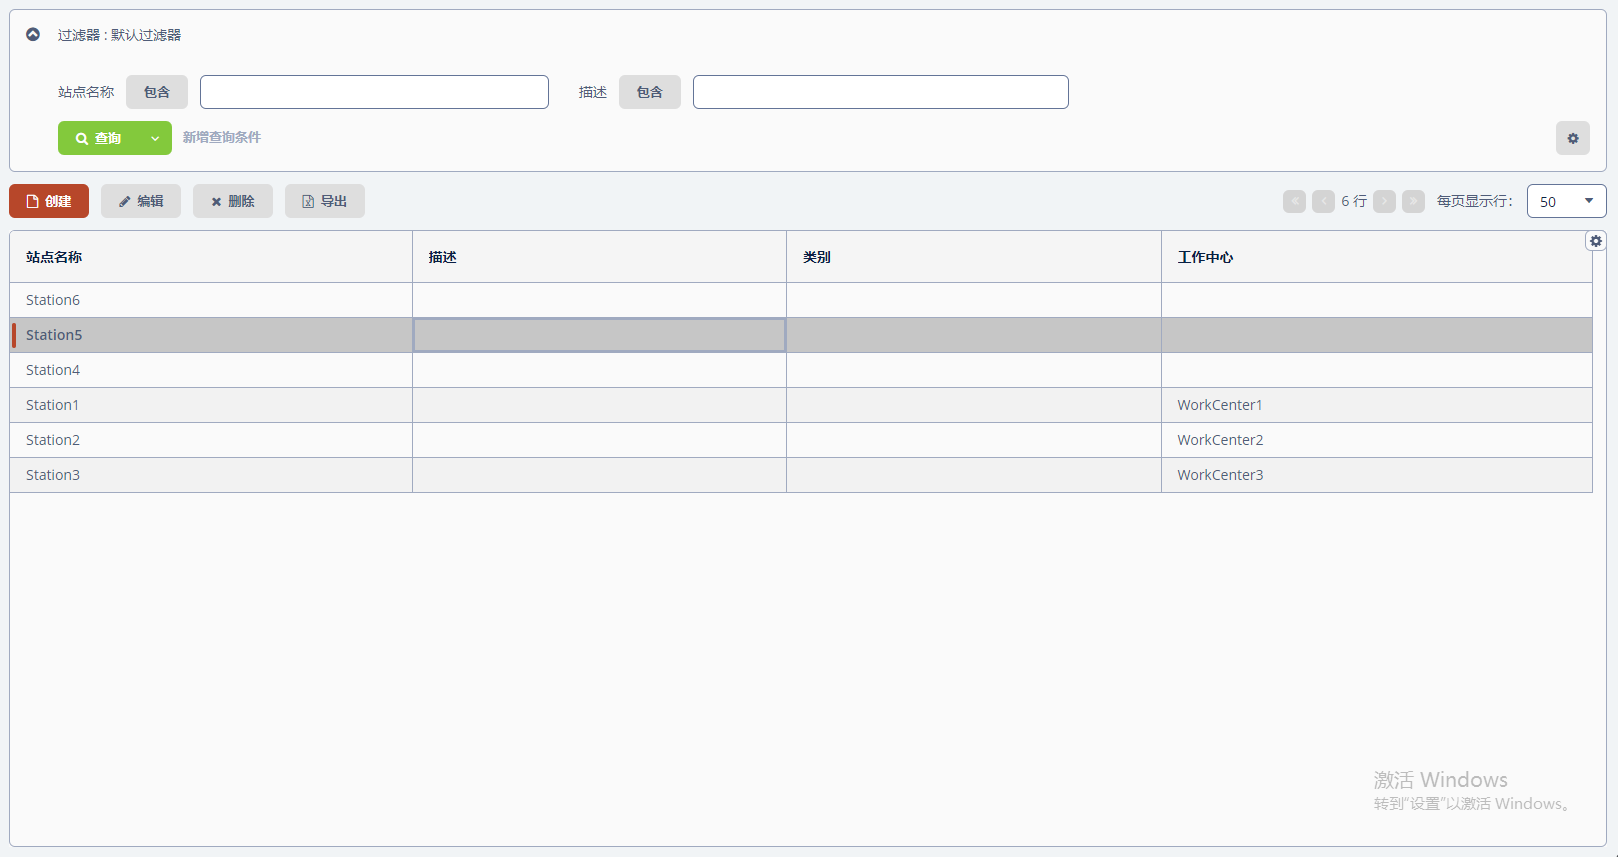Click the 导出 export button
This screenshot has height=857, width=1618.
pyautogui.click(x=325, y=201)
